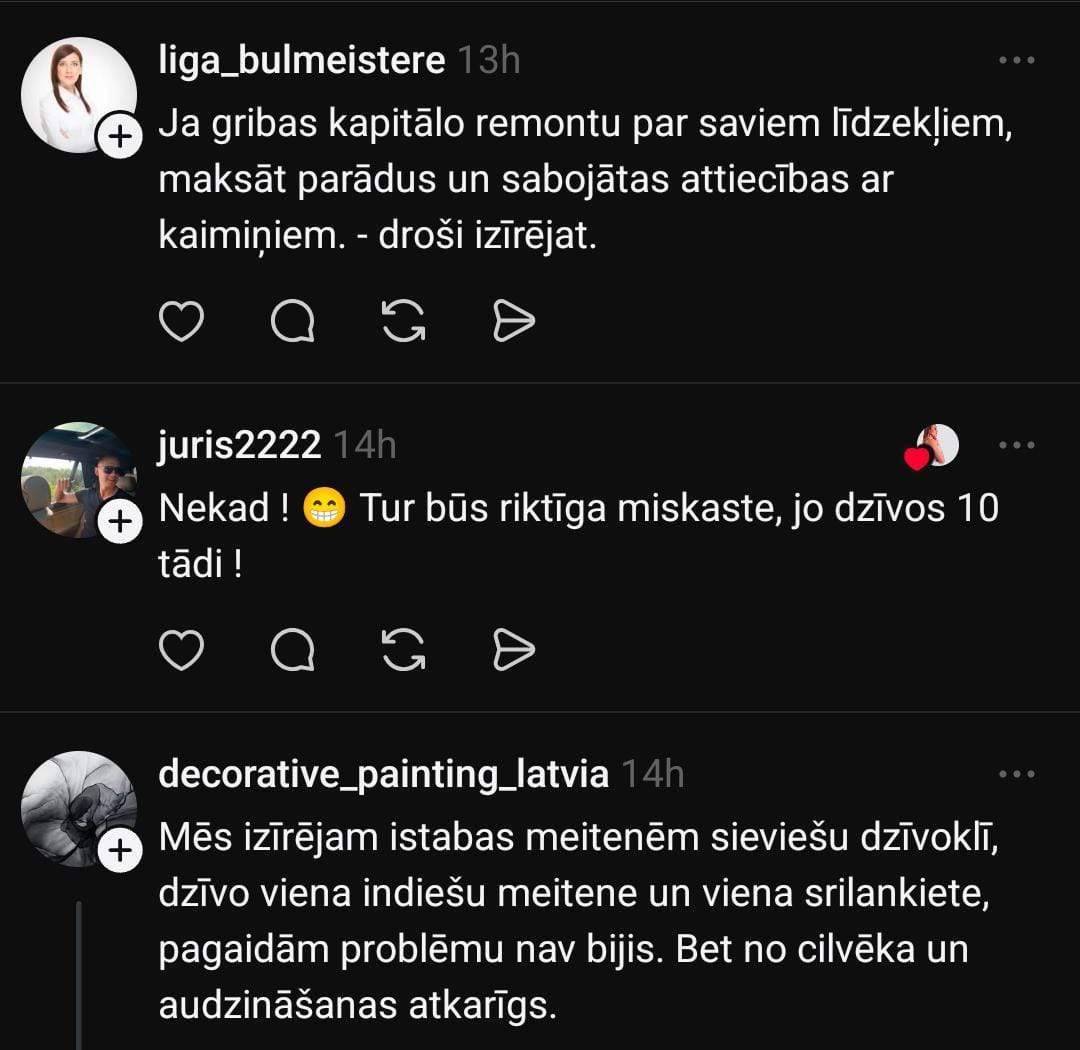Viewport: 1080px width, 1050px height.
Task: Open more options for decorative_painting_latvia's post
Action: pos(1017,774)
